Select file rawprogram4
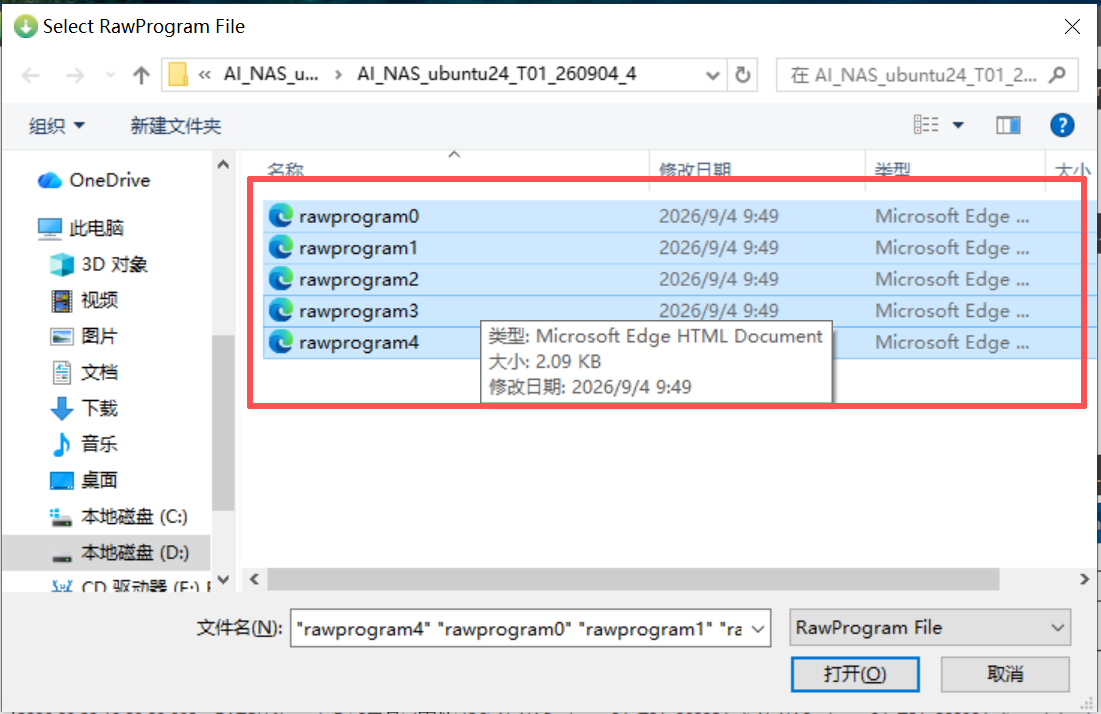This screenshot has height=714, width=1101. point(359,343)
